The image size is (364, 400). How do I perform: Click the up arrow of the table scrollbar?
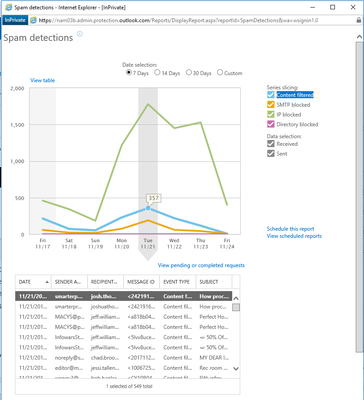coord(236,298)
